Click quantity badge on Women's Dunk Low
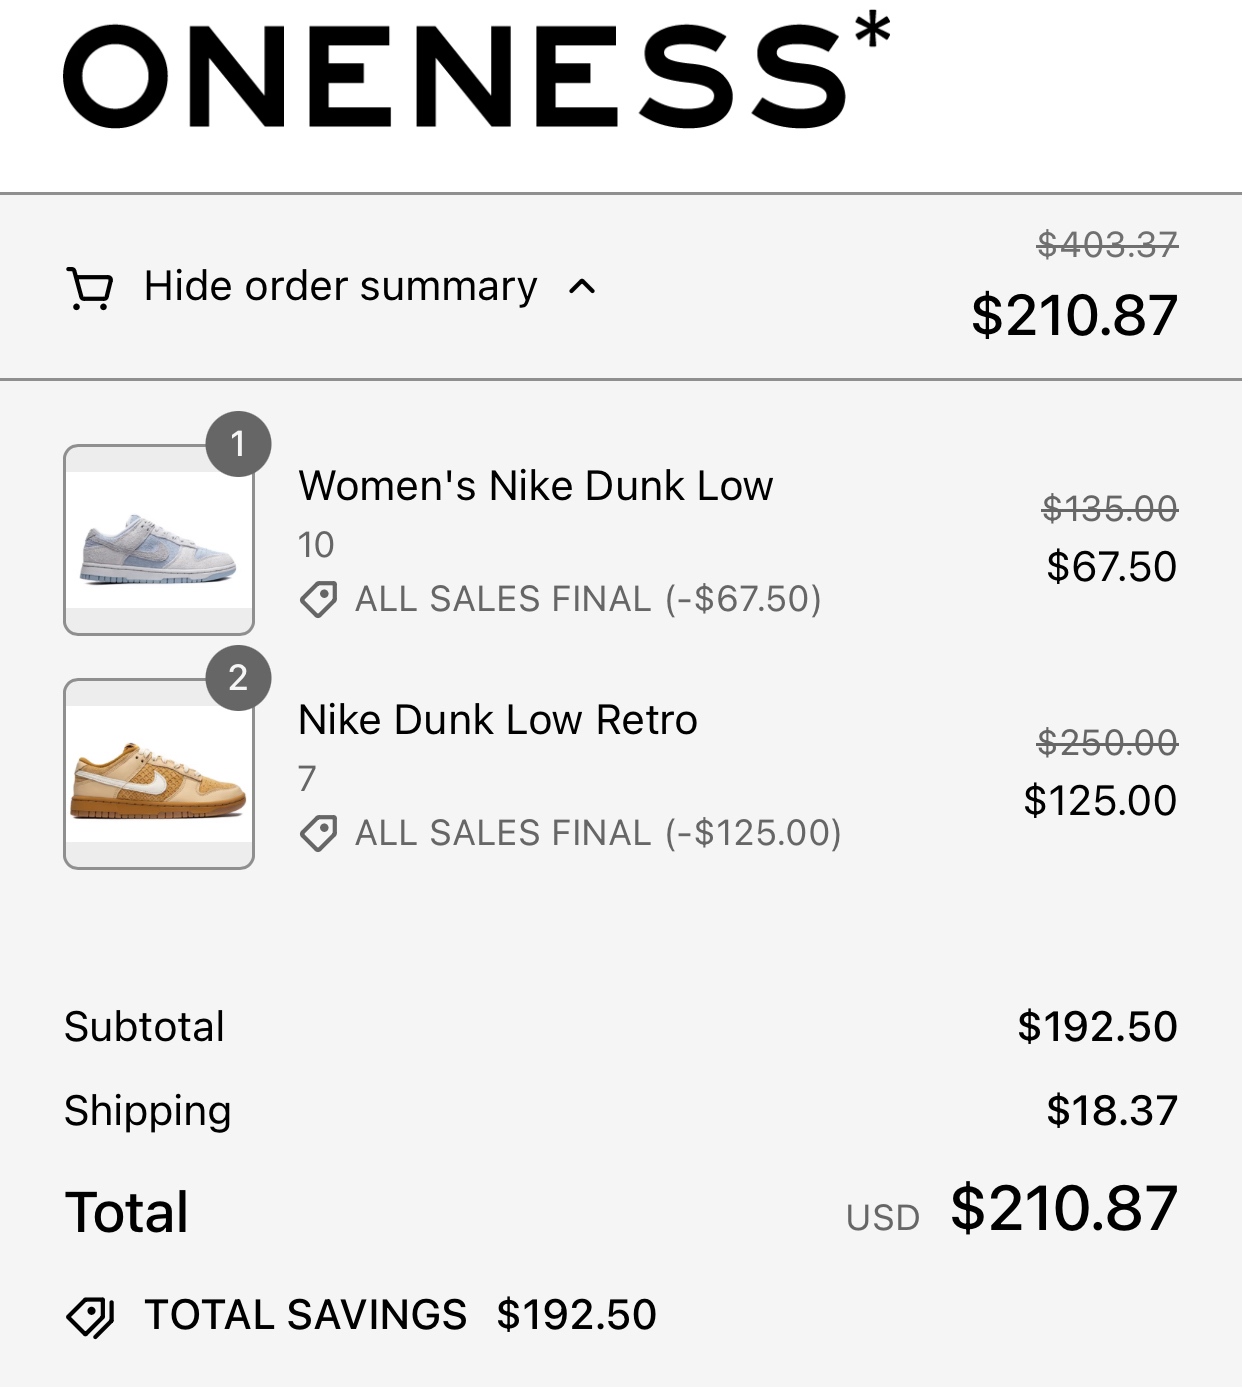 point(238,443)
